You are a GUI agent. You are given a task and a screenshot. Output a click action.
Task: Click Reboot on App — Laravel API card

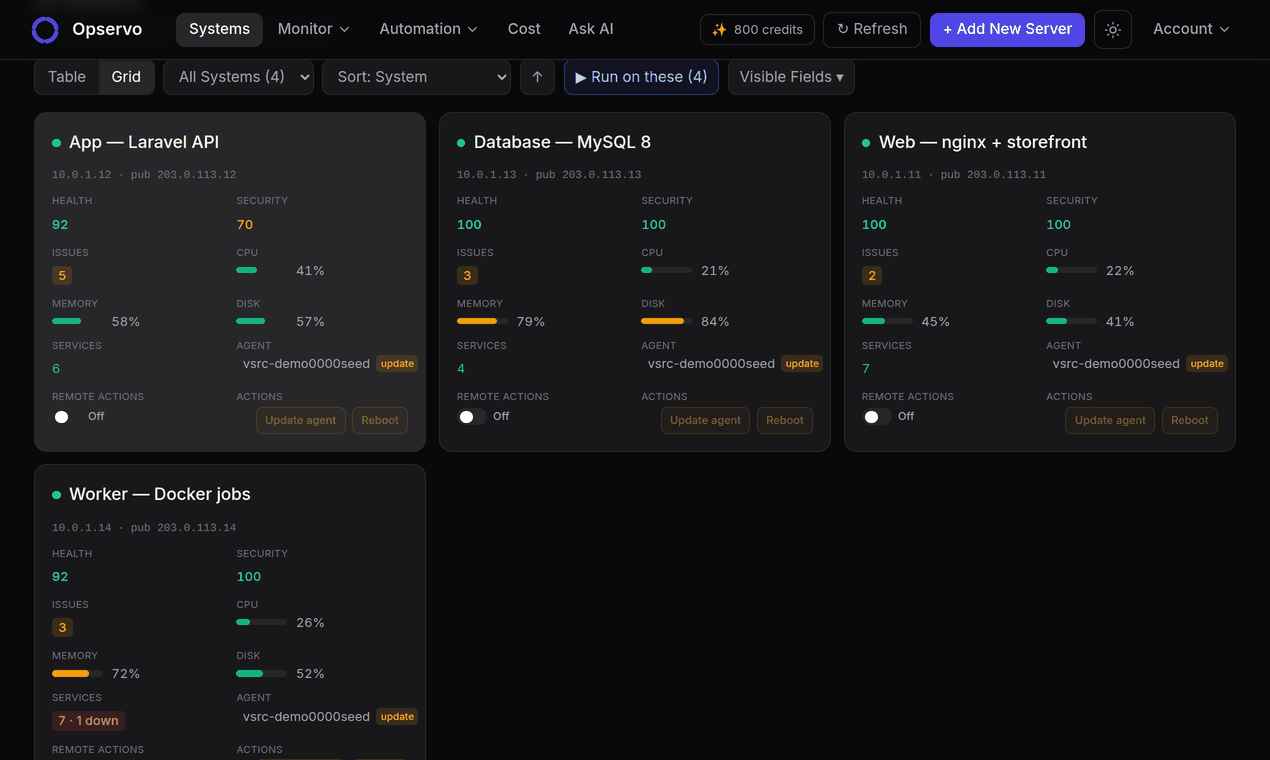tap(380, 420)
